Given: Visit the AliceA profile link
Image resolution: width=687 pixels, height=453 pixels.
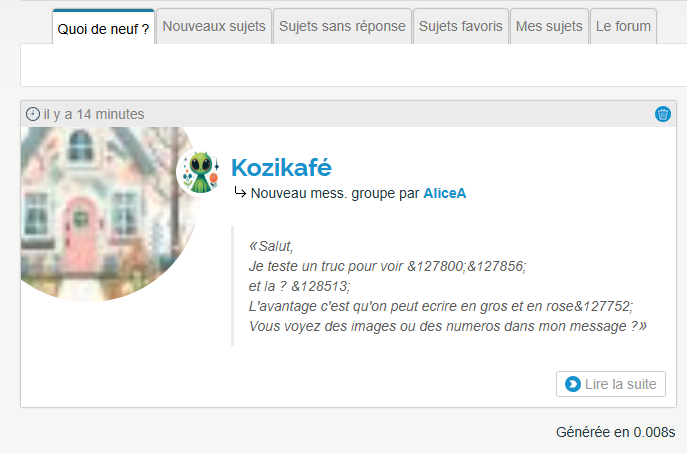Looking at the screenshot, I should point(444,193).
